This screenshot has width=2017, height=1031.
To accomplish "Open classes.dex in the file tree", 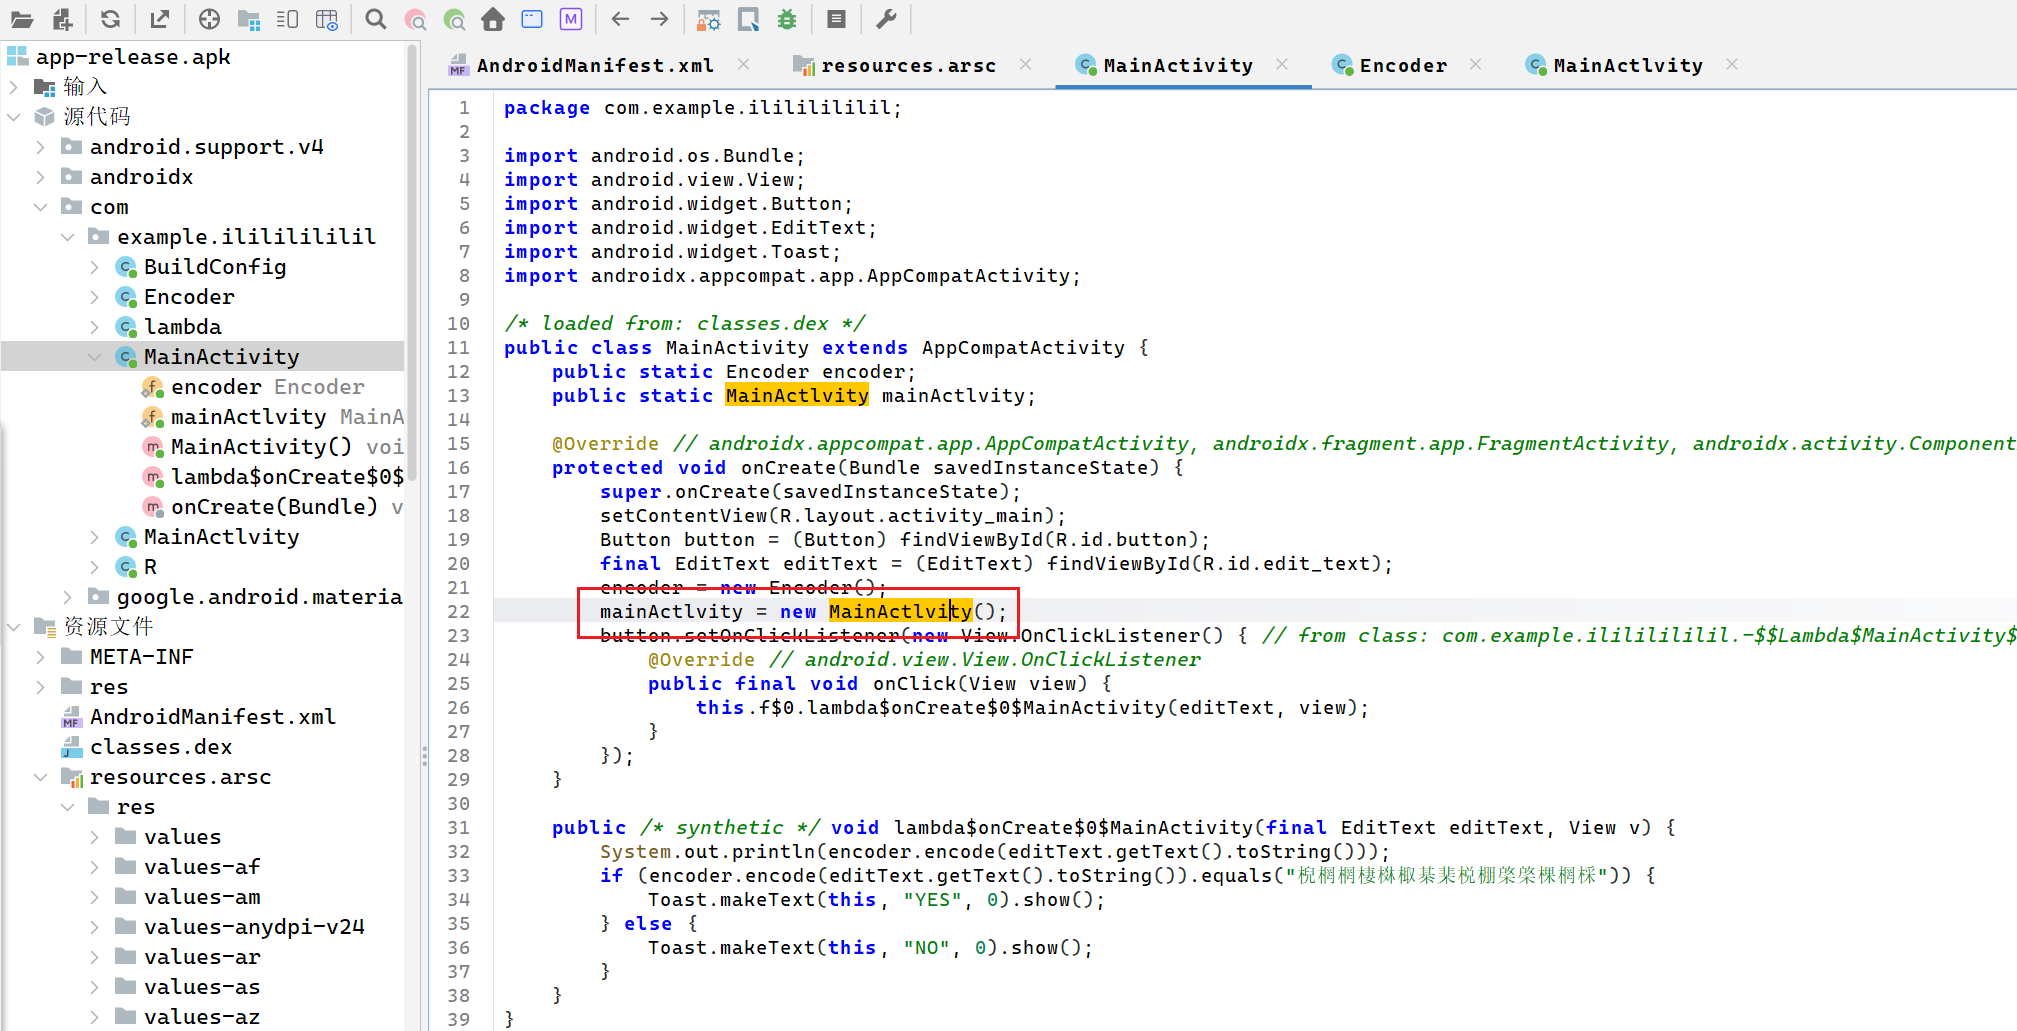I will coord(160,747).
